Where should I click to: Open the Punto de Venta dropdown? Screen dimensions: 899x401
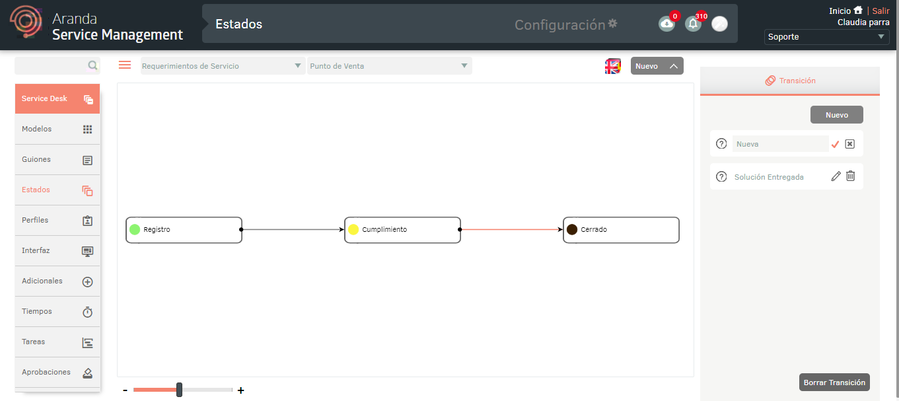click(389, 66)
